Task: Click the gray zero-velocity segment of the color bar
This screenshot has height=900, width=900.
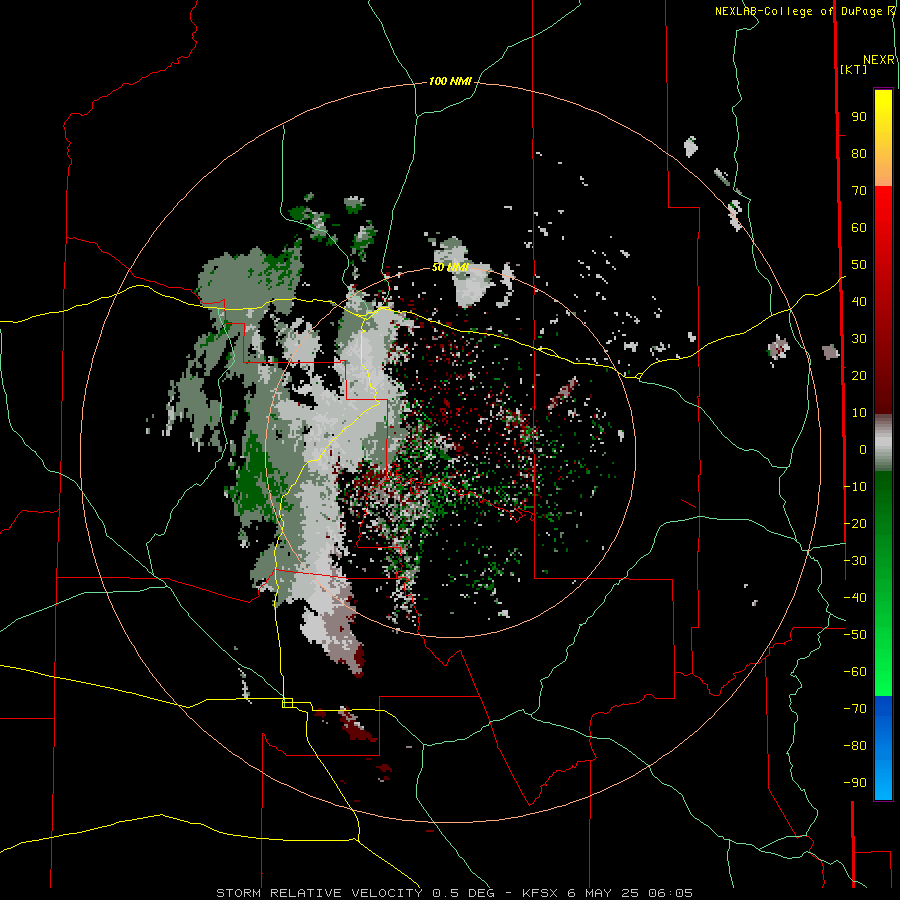Action: (x=883, y=443)
